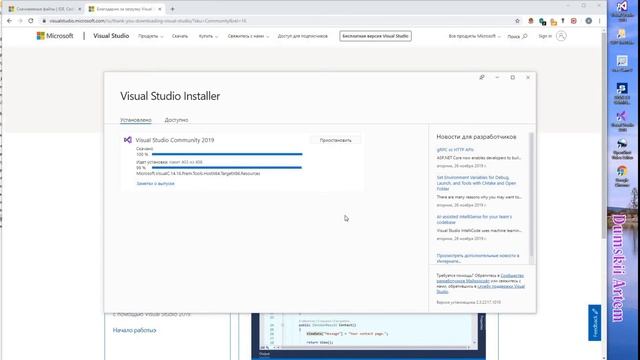Open the Скачать menu item
The width and height of the screenshot is (640, 360).
click(x=180, y=36)
